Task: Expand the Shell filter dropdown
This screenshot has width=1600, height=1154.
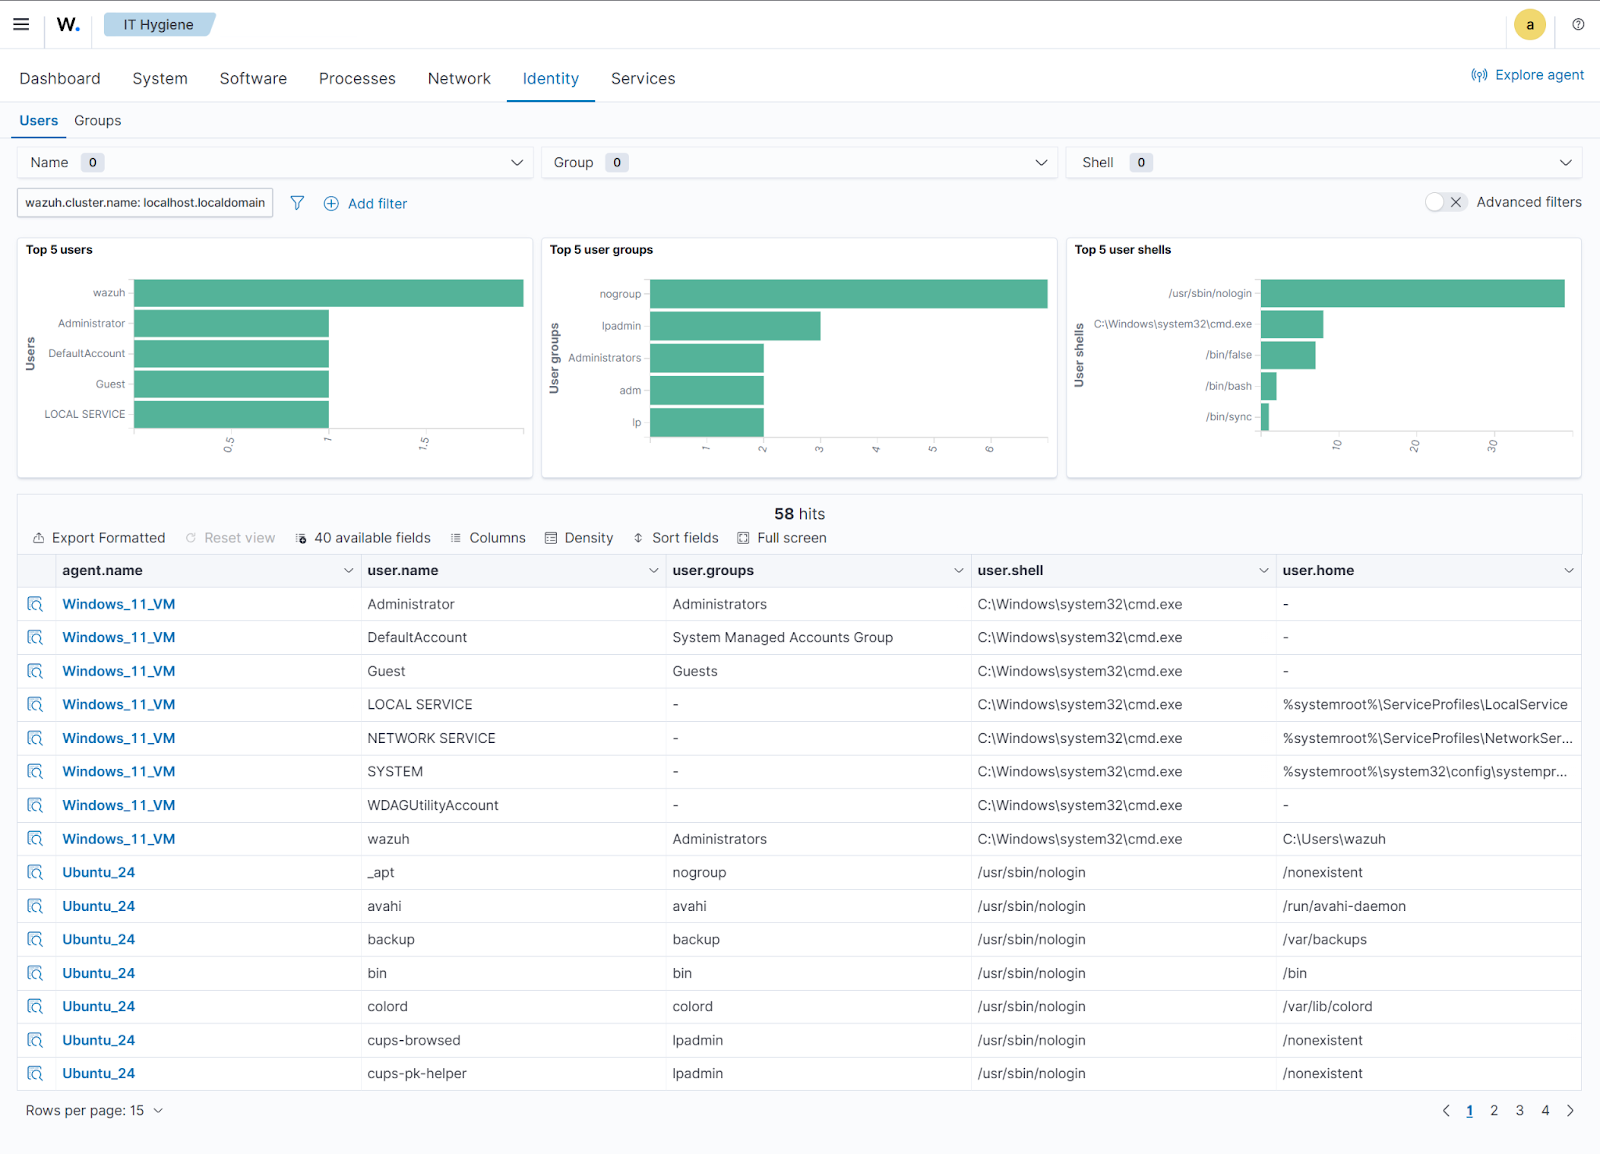Action: point(1566,162)
